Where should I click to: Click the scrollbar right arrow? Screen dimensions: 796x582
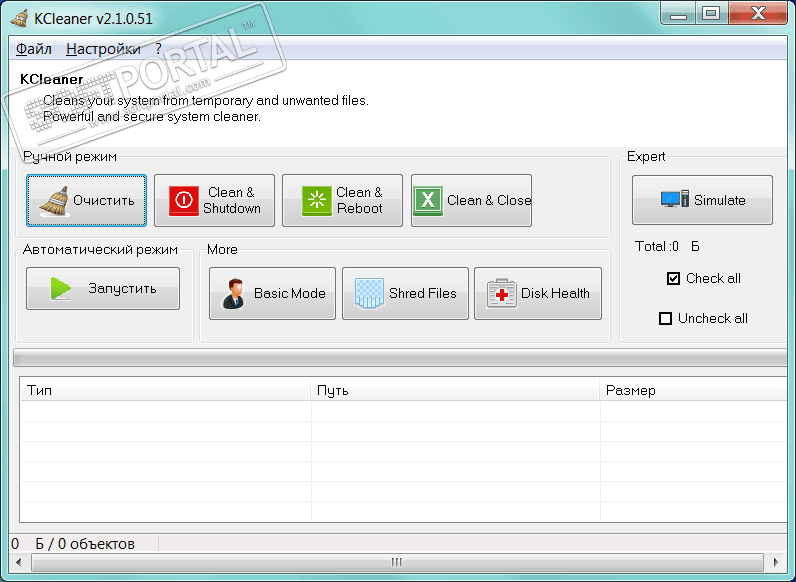[x=776, y=562]
